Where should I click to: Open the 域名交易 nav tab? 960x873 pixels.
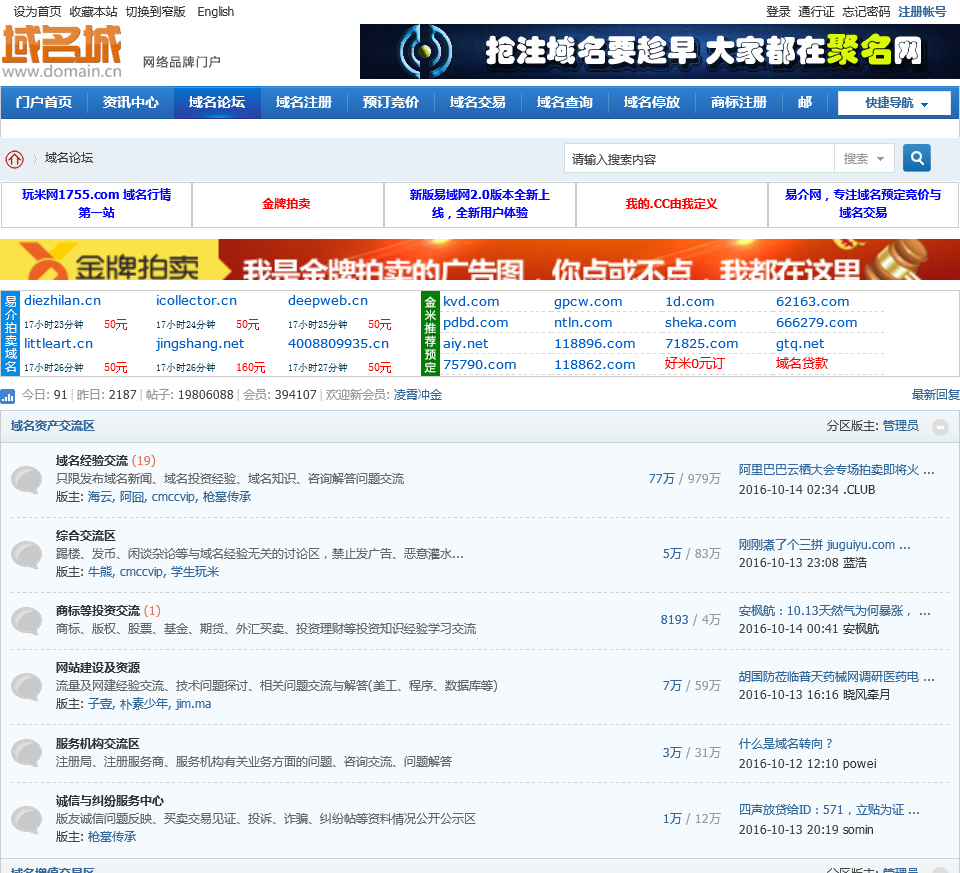point(478,102)
